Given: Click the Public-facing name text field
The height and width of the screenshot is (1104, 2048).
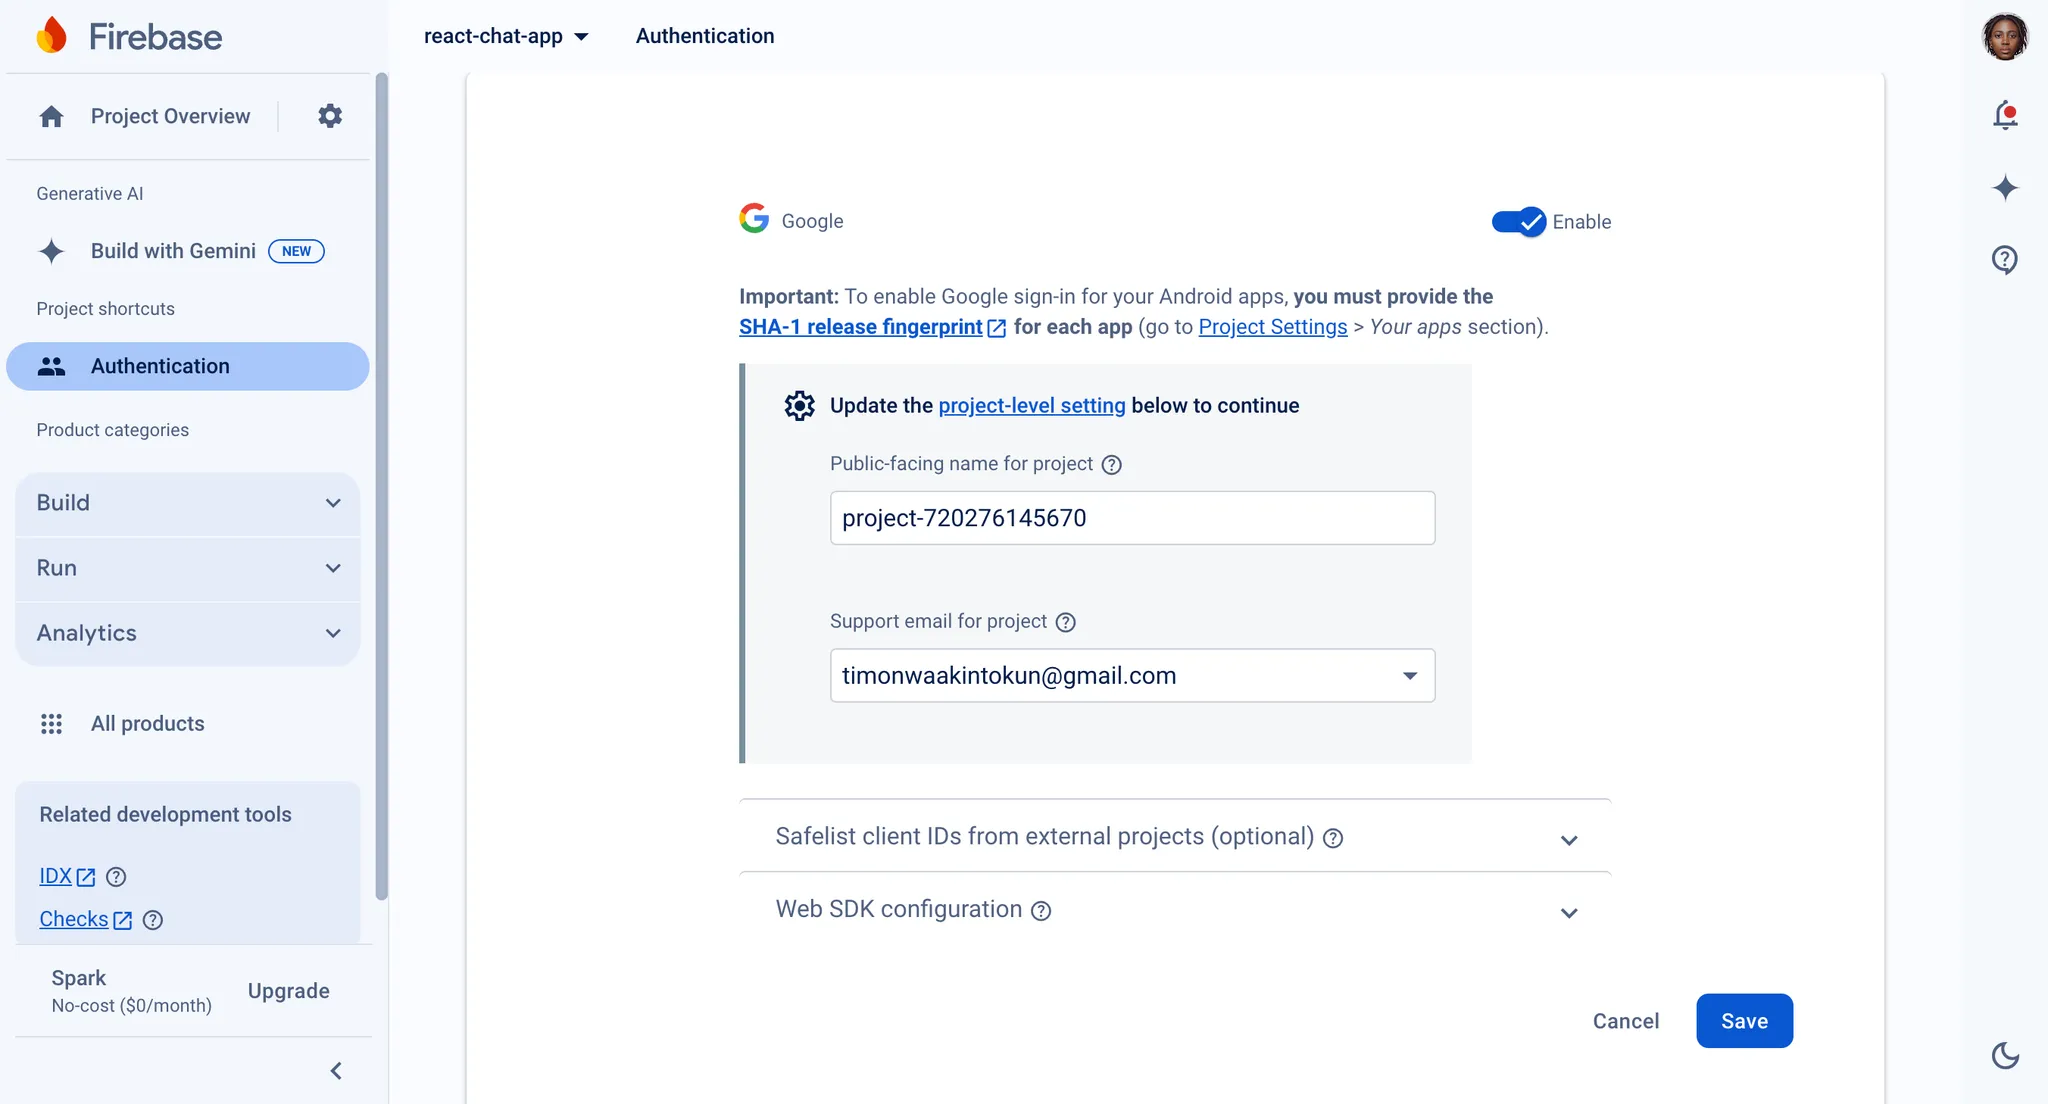Looking at the screenshot, I should pos(1132,518).
